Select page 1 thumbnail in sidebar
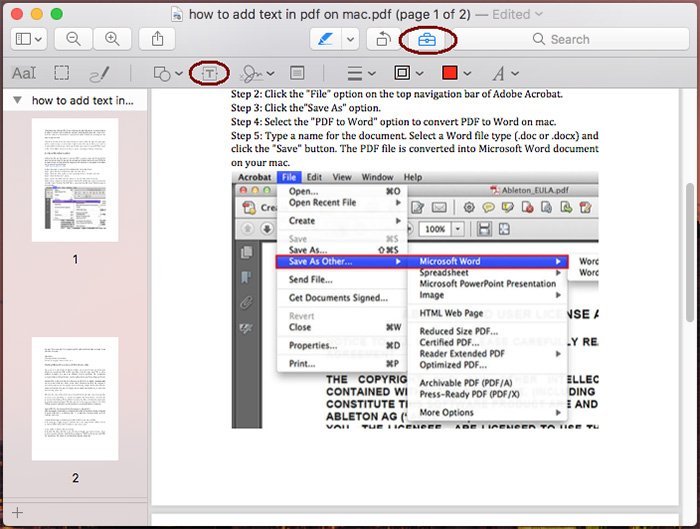The width and height of the screenshot is (700, 529). point(75,180)
